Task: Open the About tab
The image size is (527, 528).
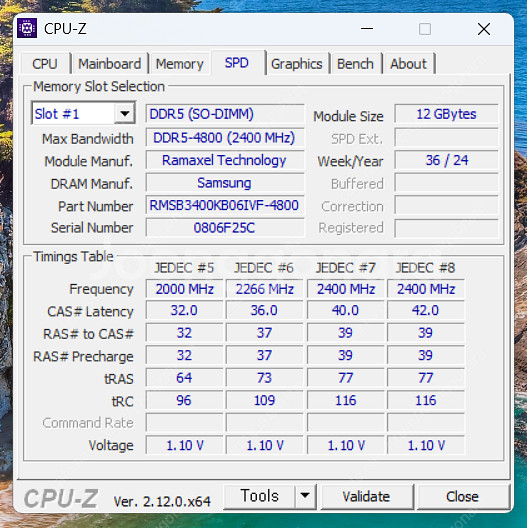Action: click(408, 64)
